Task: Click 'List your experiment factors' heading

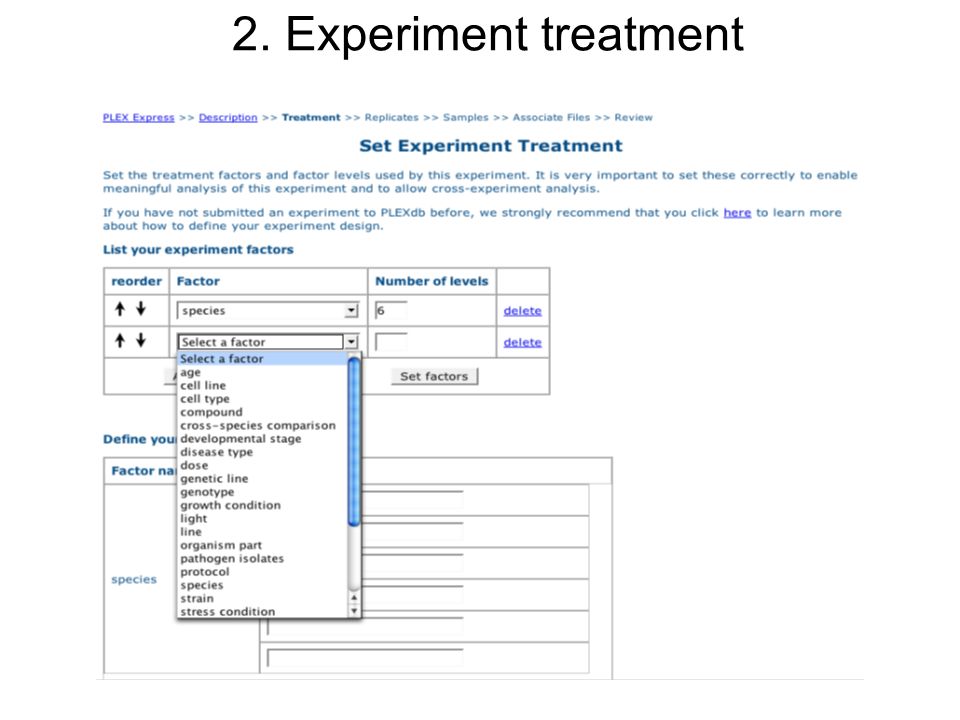Action: pyautogui.click(x=198, y=250)
